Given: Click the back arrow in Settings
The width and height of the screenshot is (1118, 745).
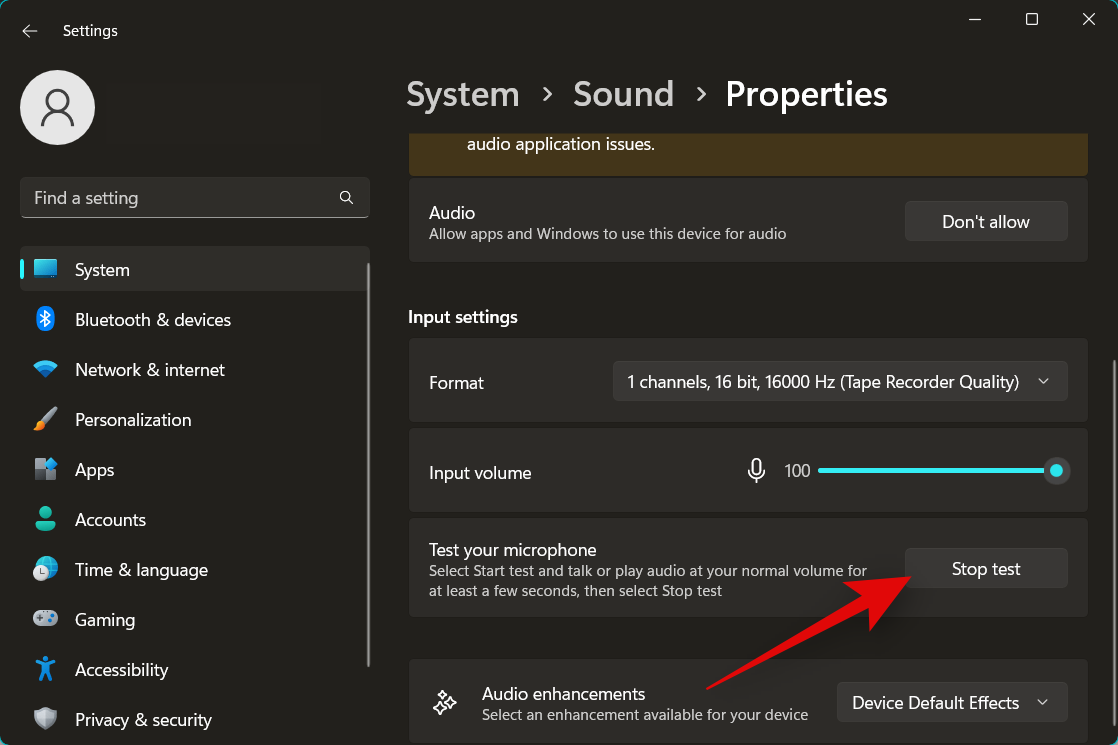Looking at the screenshot, I should click(30, 31).
